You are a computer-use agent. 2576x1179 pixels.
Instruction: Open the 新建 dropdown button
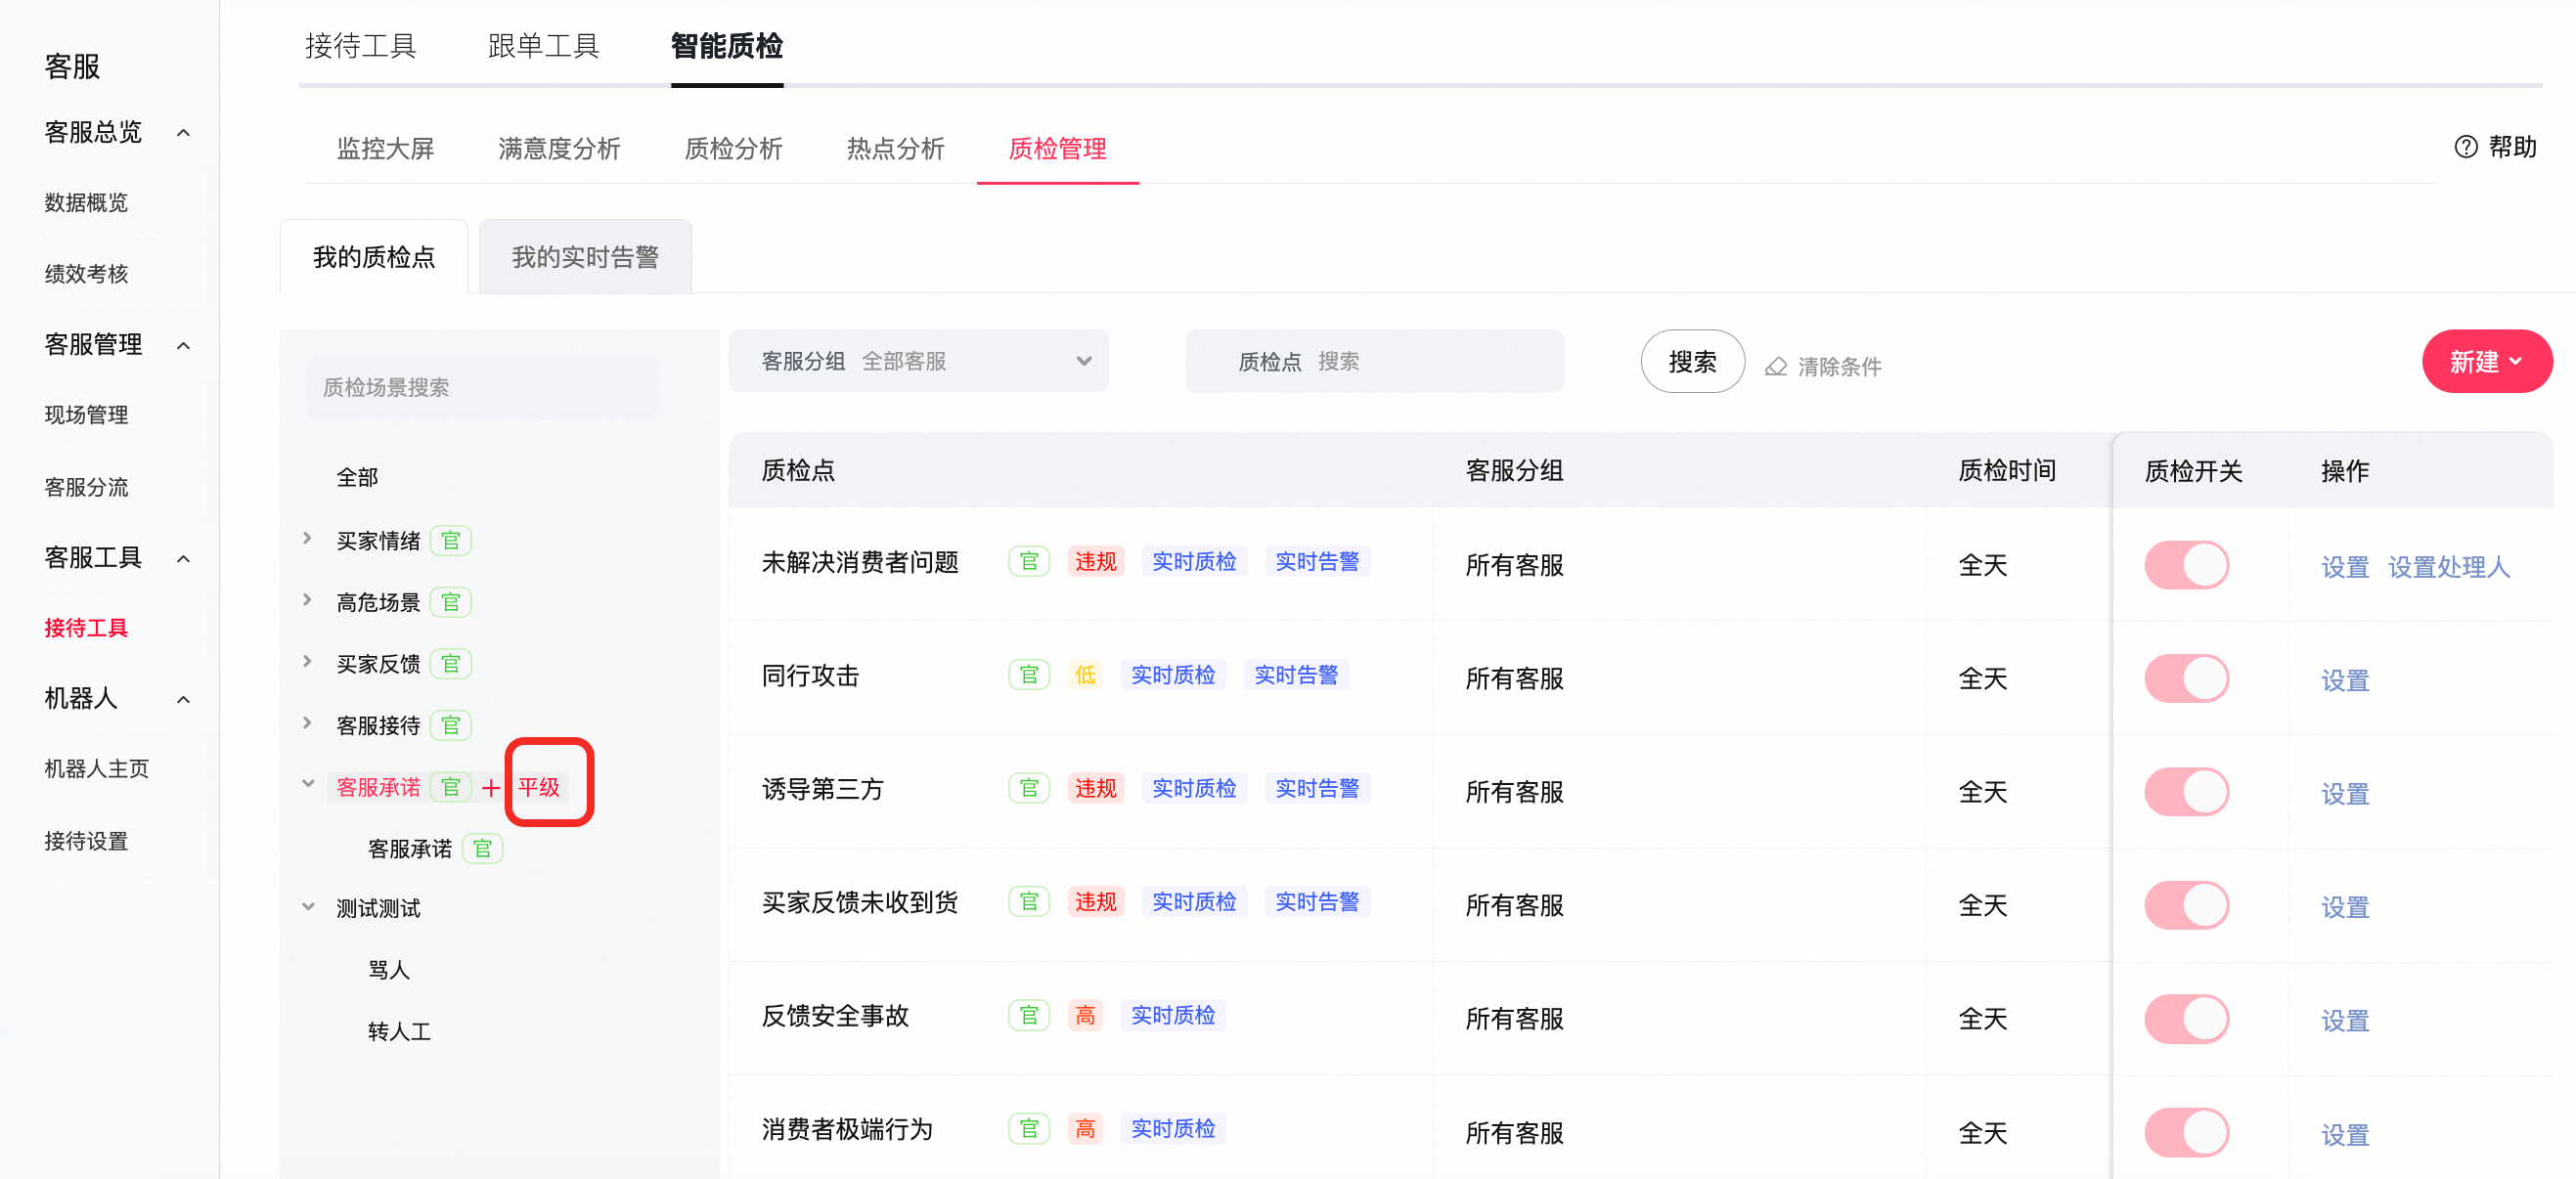[2486, 362]
